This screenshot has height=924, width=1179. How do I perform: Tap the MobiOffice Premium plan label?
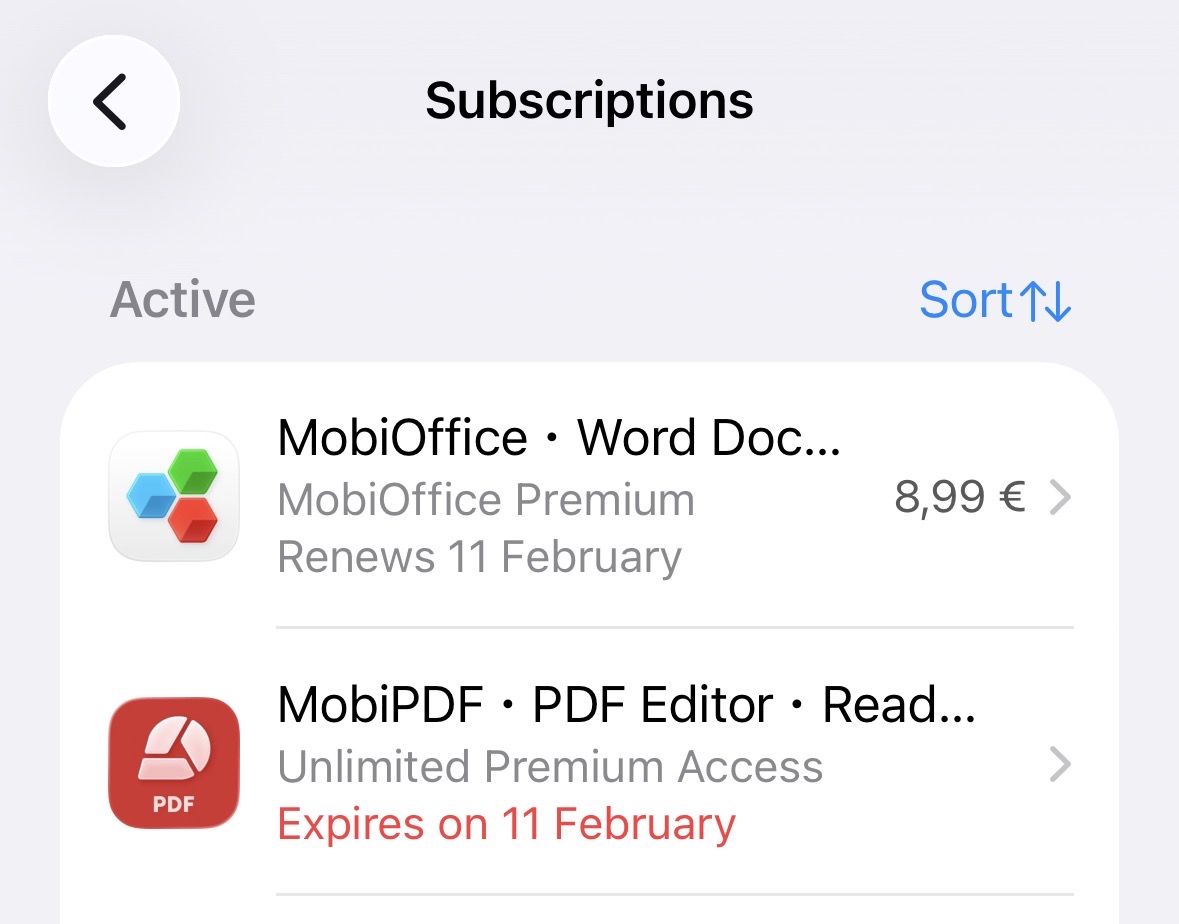click(486, 500)
